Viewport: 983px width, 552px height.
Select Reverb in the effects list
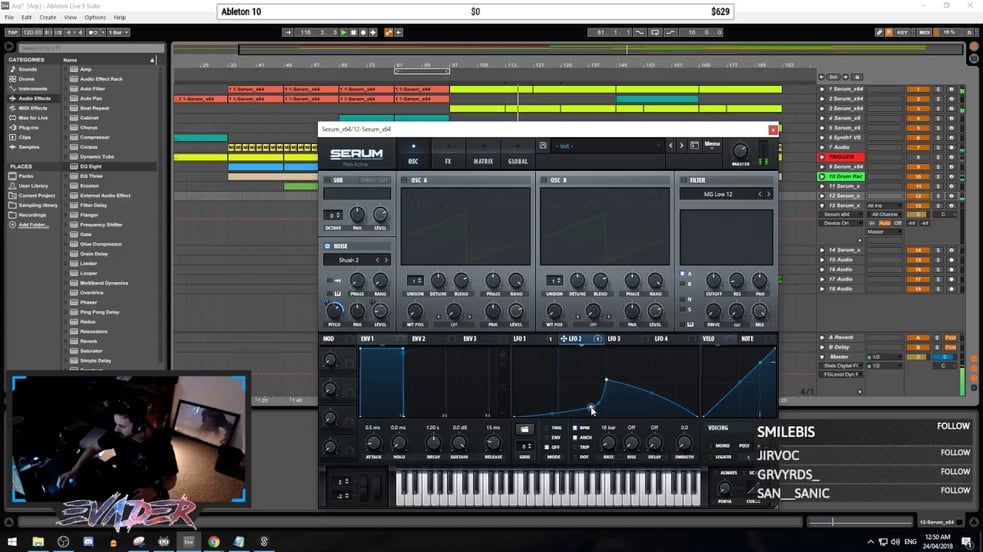click(88, 341)
